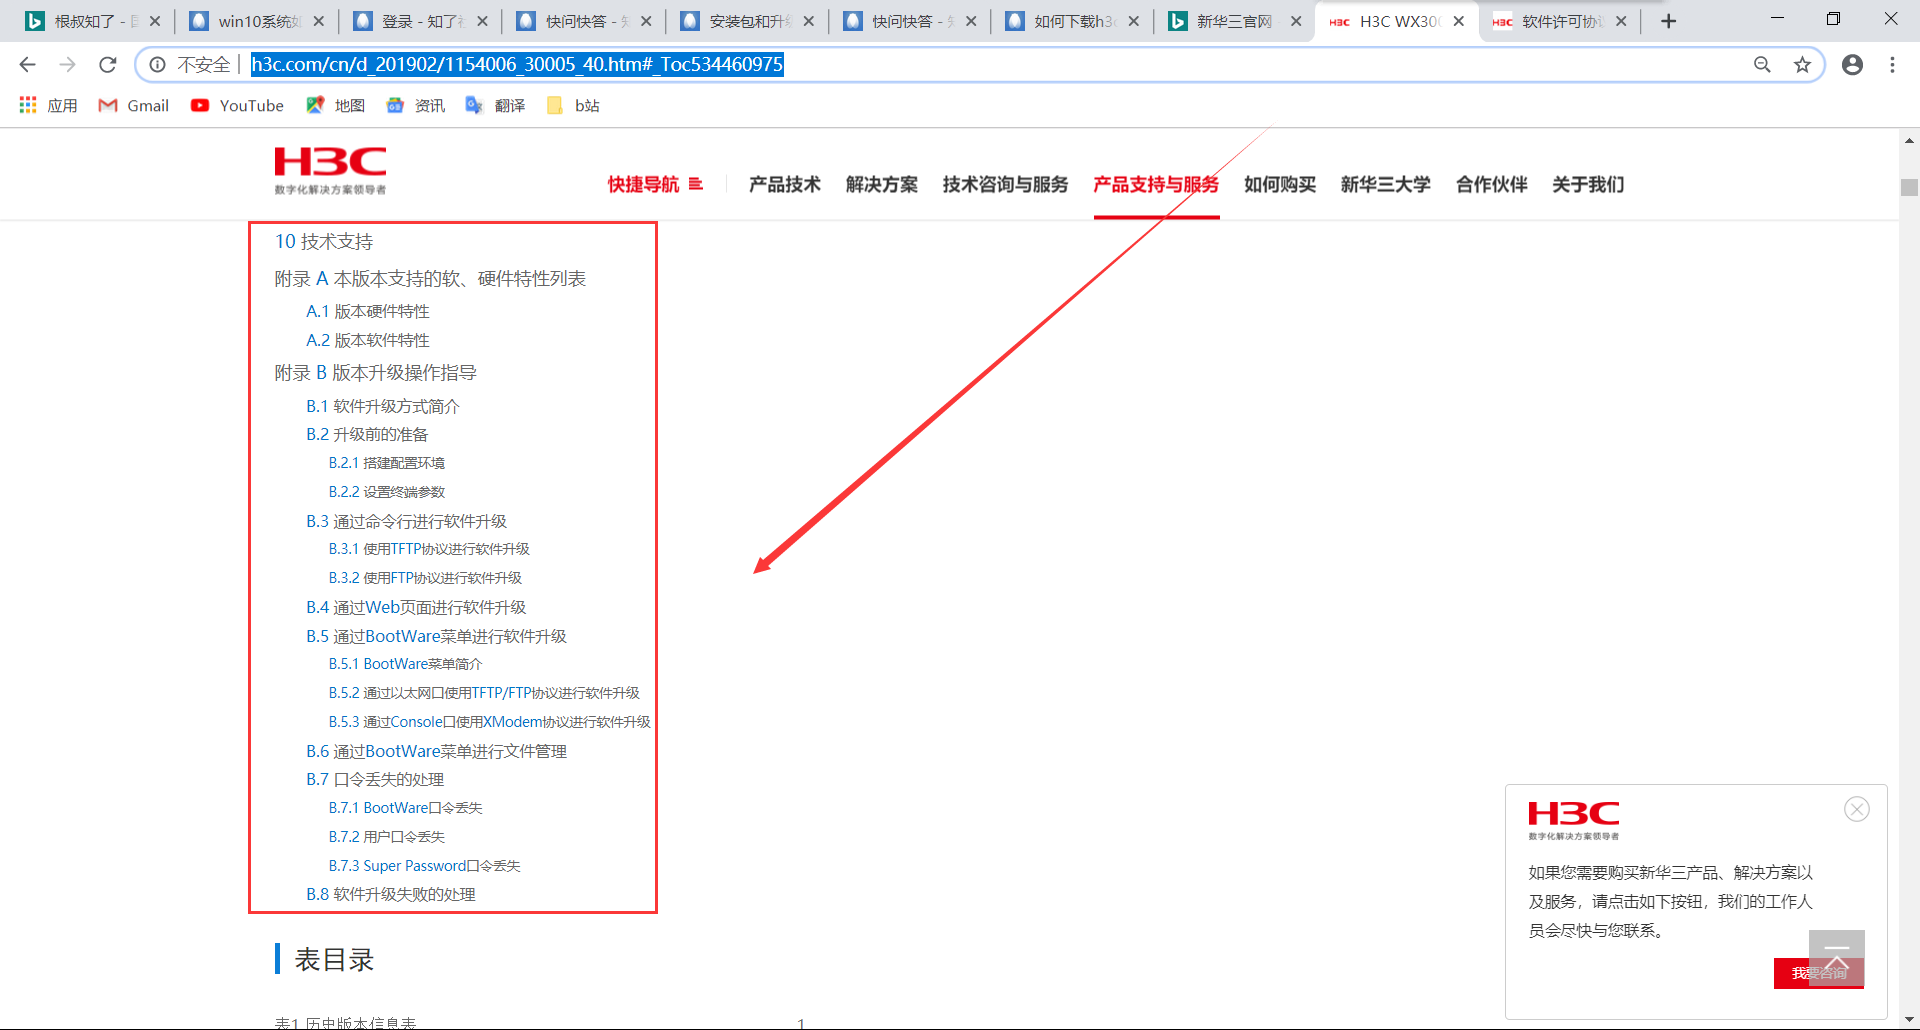Open B.5.1 BootWare菜单简介 link
This screenshot has height=1030, width=1920.
pos(405,664)
